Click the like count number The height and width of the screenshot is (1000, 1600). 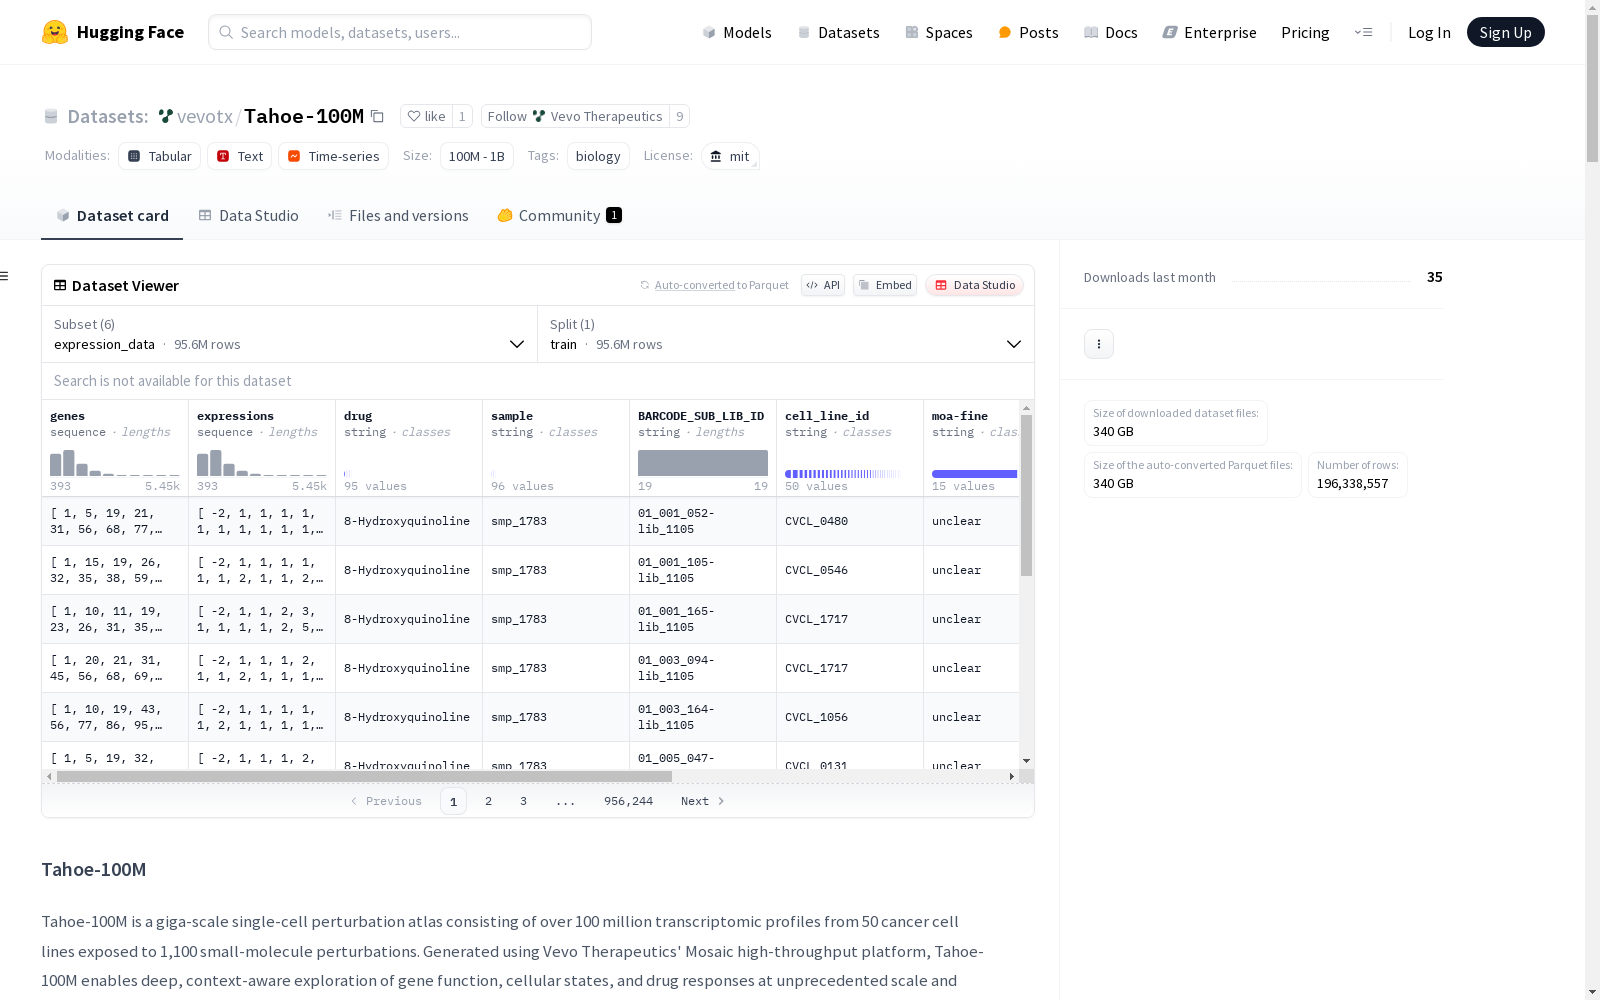pos(462,116)
